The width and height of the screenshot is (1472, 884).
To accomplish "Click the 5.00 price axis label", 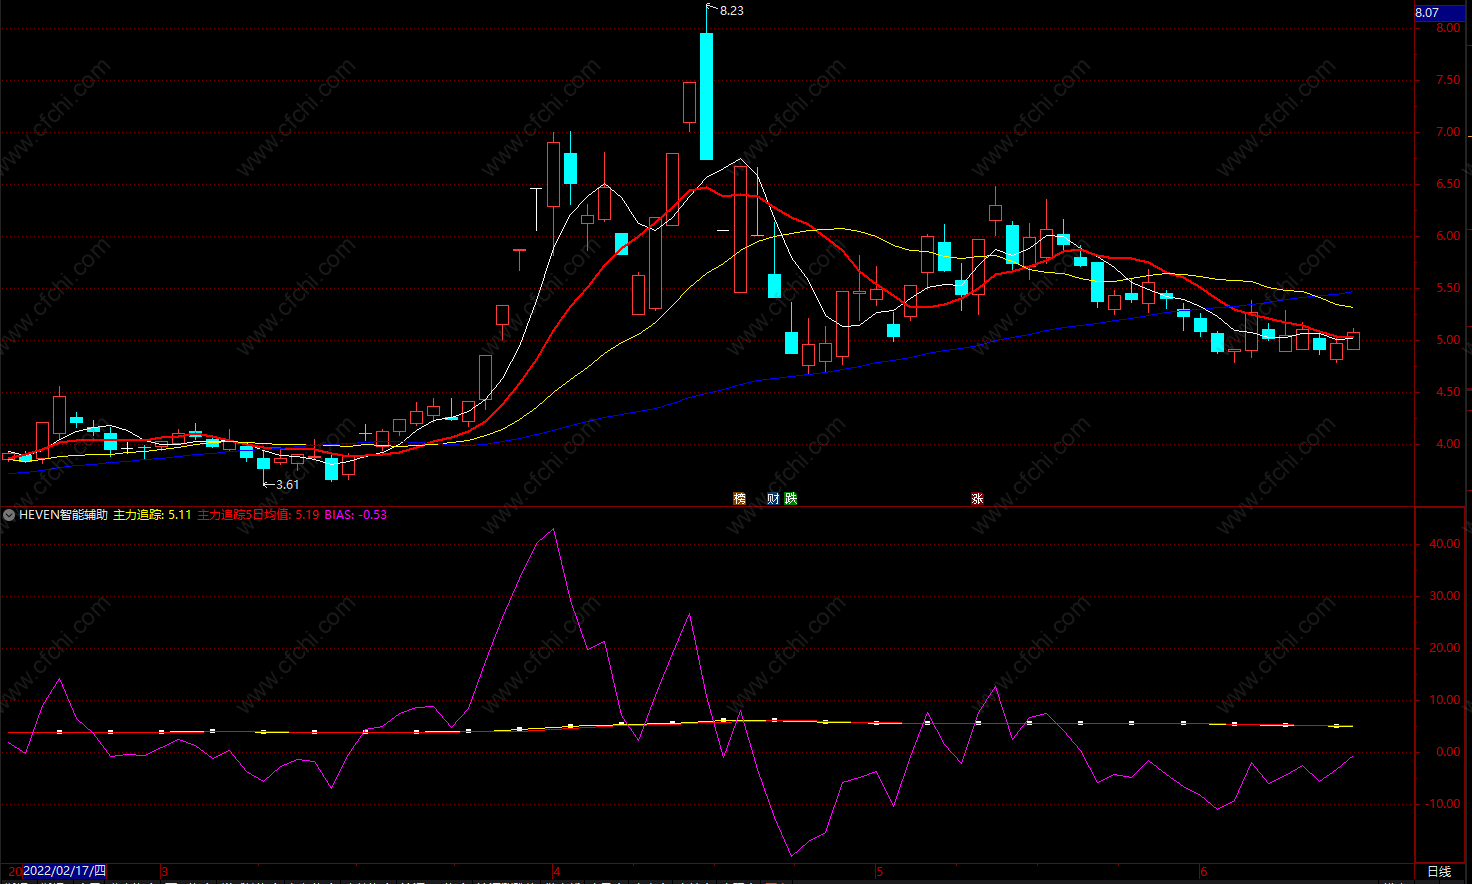I will [1448, 340].
